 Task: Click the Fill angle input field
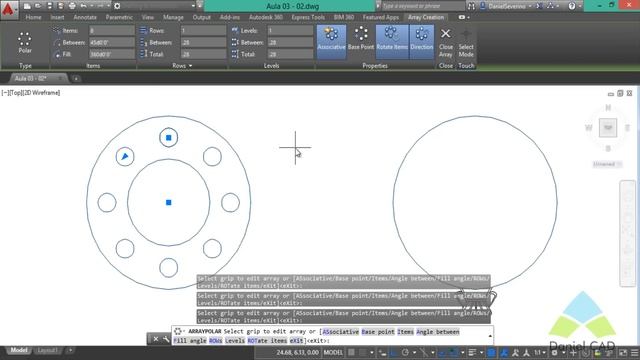pyautogui.click(x=112, y=54)
